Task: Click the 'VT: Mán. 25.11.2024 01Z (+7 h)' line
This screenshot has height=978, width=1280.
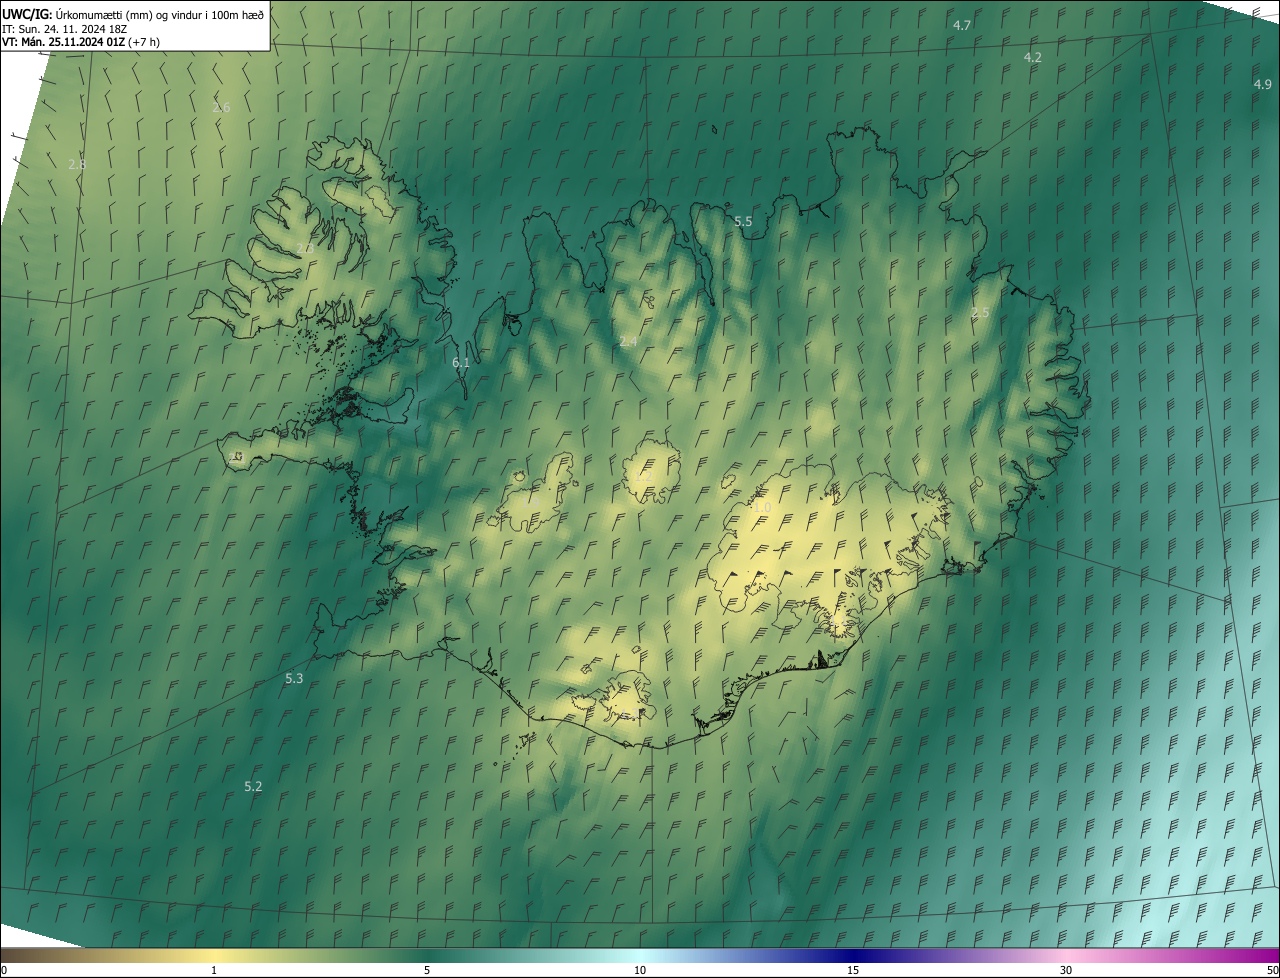Action: coord(81,42)
